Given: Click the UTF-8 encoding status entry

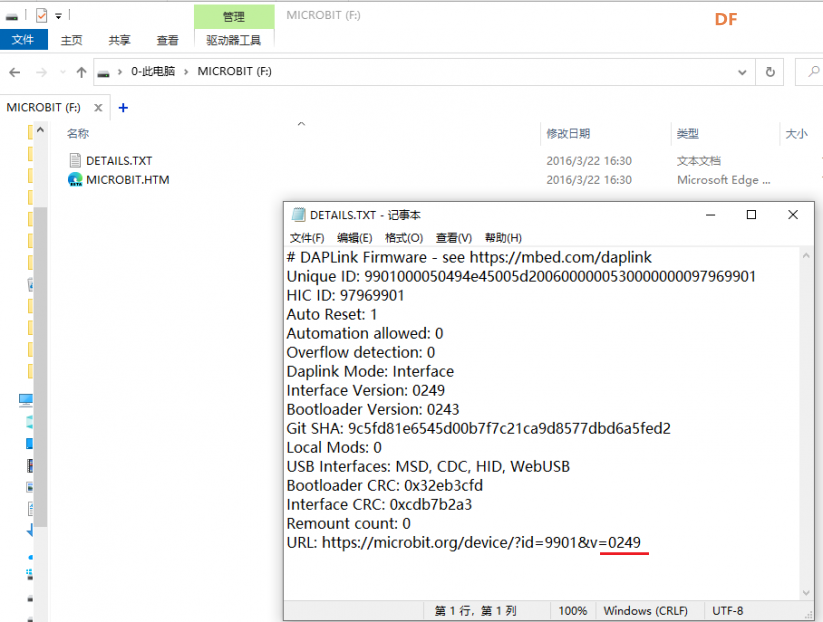Looking at the screenshot, I should tap(727, 611).
